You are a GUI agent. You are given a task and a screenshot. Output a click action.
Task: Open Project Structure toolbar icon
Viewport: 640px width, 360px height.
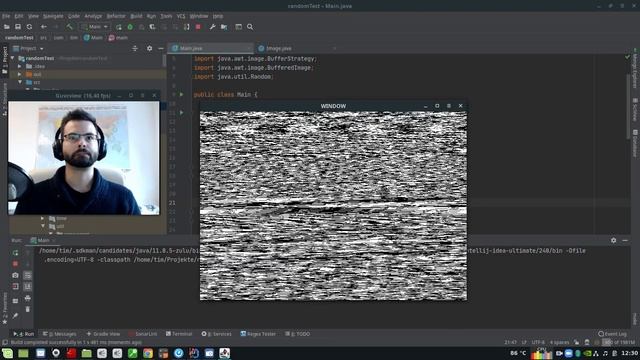click(224, 27)
